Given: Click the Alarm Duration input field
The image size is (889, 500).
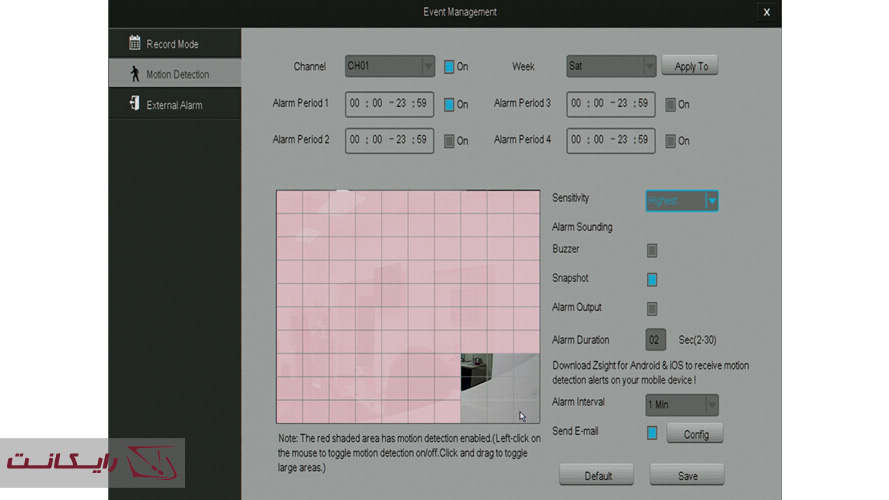Looking at the screenshot, I should pos(656,340).
